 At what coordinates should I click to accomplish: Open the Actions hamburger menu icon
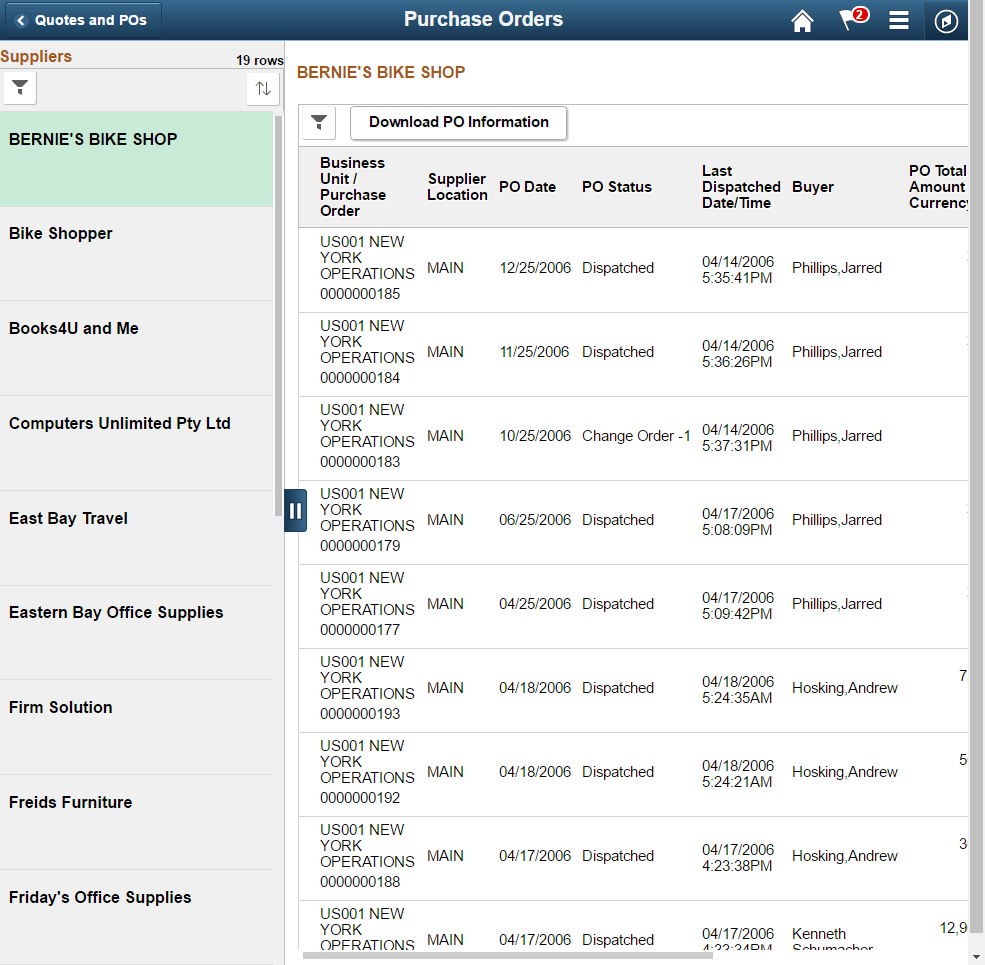[898, 20]
